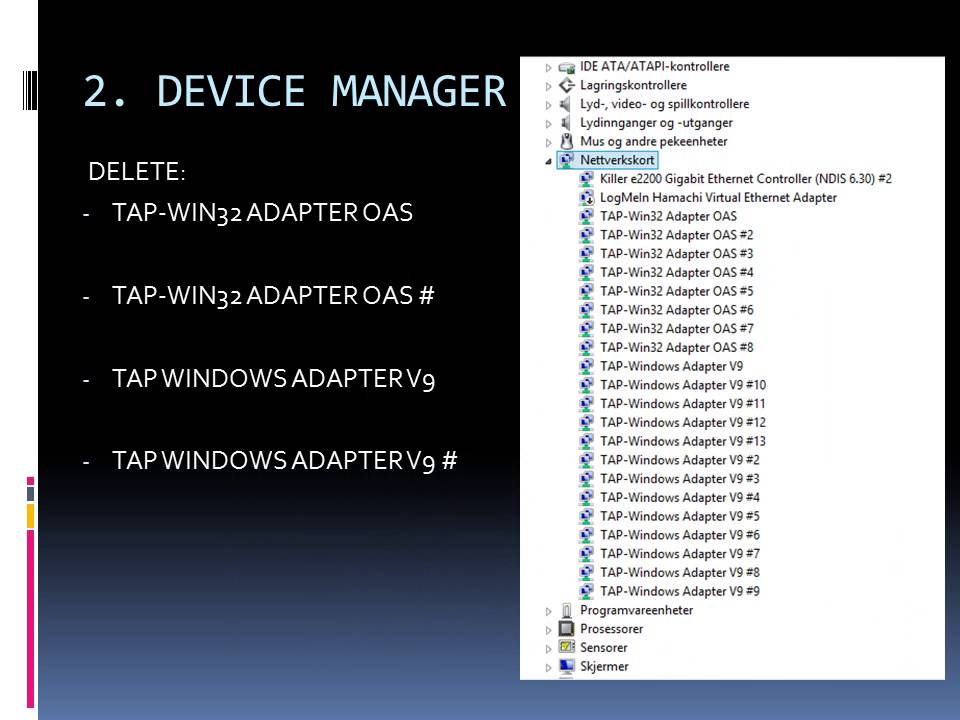
Task: Click bullet text 'TAP WINDOWS ADAPTER V9 #'
Action: coord(285,461)
